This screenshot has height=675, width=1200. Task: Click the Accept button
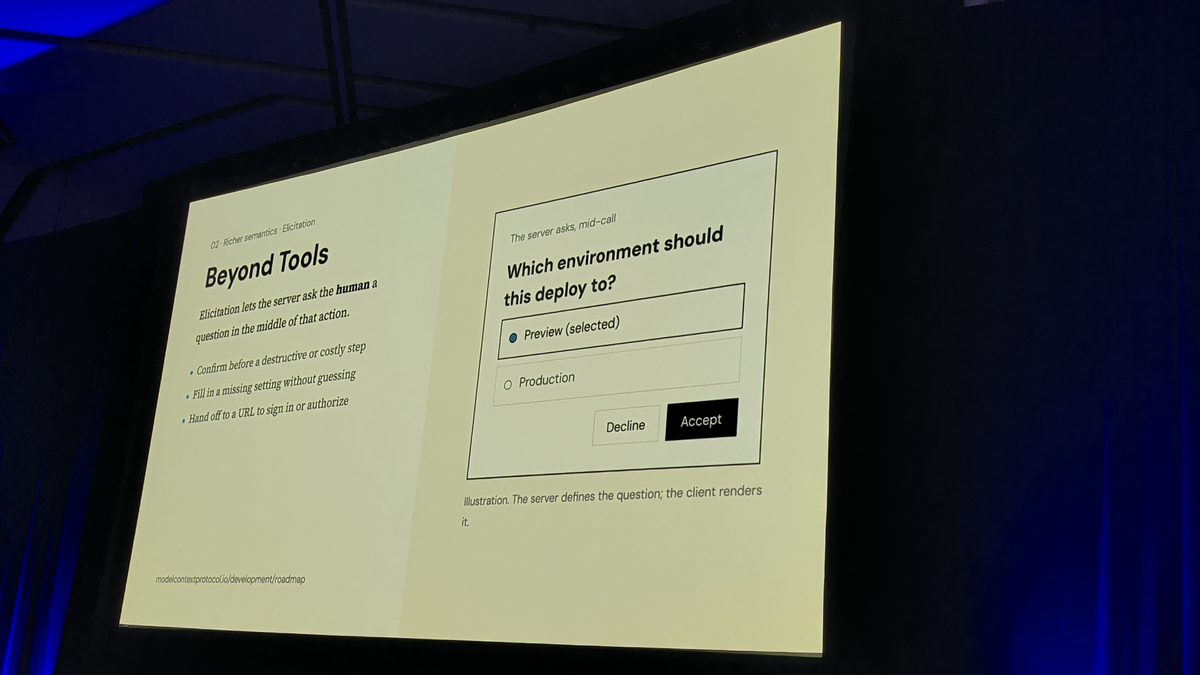pos(701,420)
